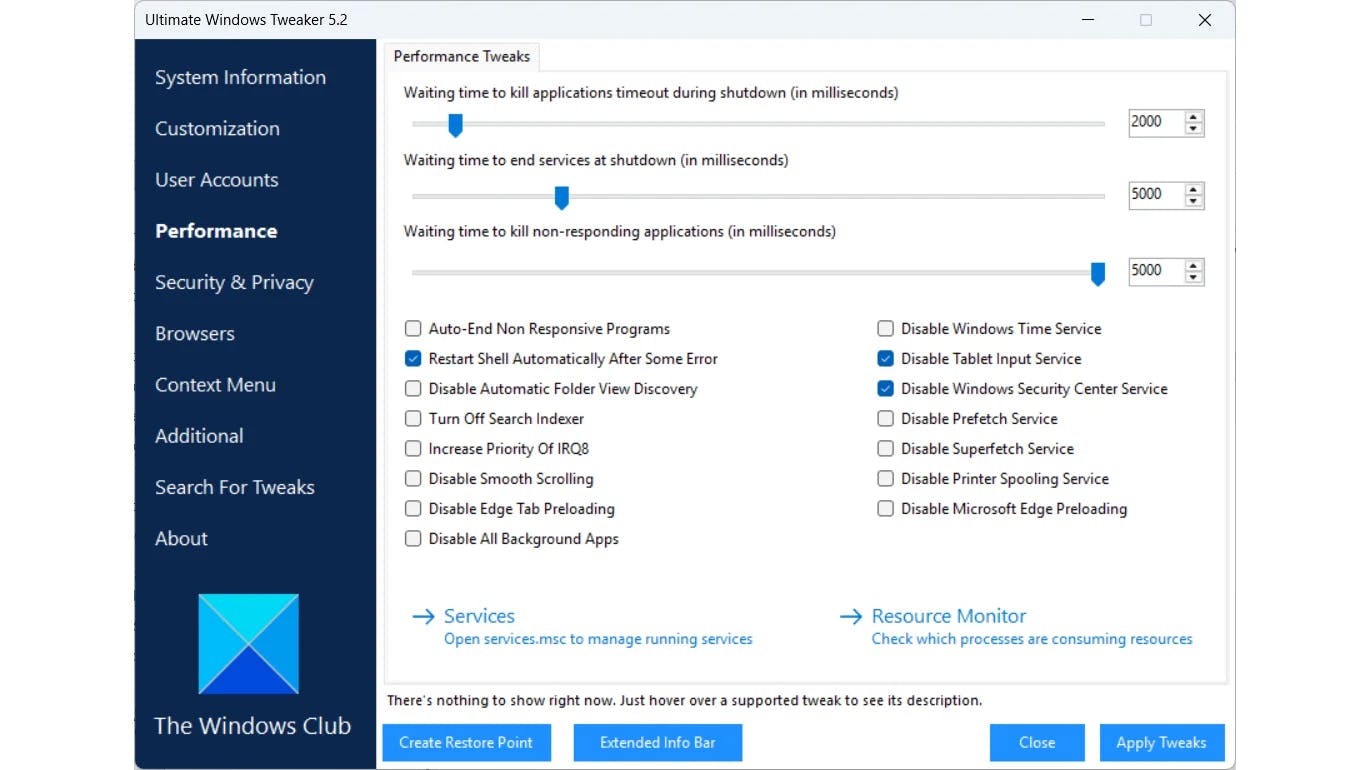Enable Disable Automatic Folder View Discovery
This screenshot has height=770, width=1369.
coord(413,389)
